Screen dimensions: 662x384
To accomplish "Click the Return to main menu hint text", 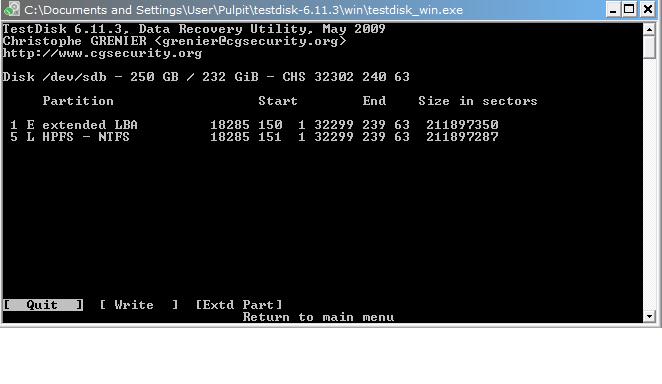I will (319, 317).
